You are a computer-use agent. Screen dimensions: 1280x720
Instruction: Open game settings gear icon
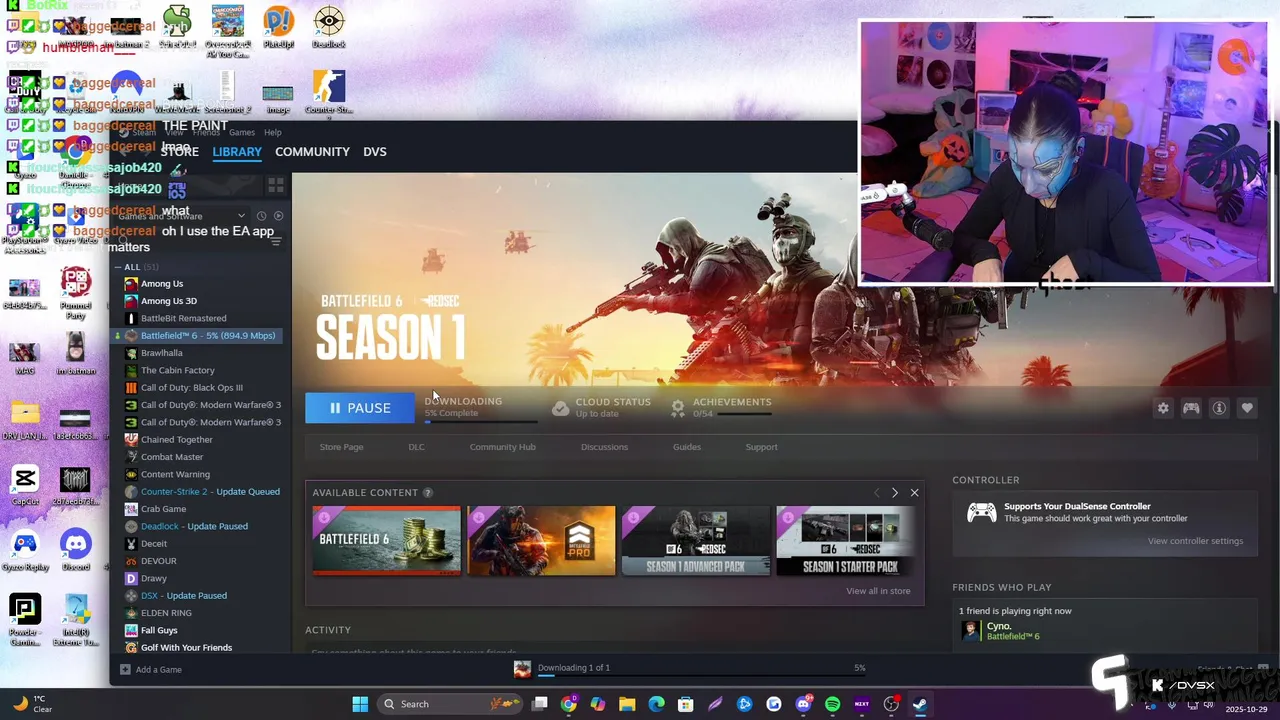click(1163, 408)
